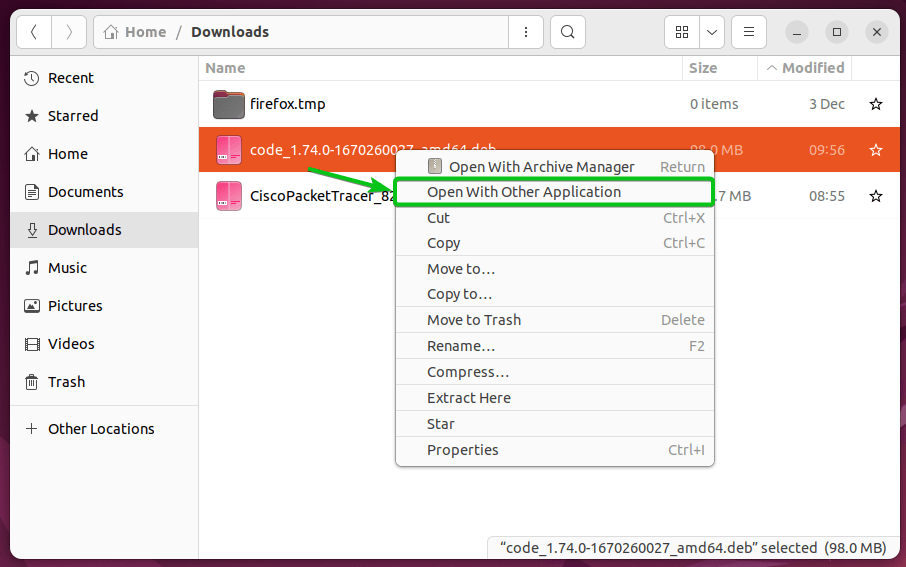
Task: Go to Home in the sidebar
Action: click(x=104, y=154)
